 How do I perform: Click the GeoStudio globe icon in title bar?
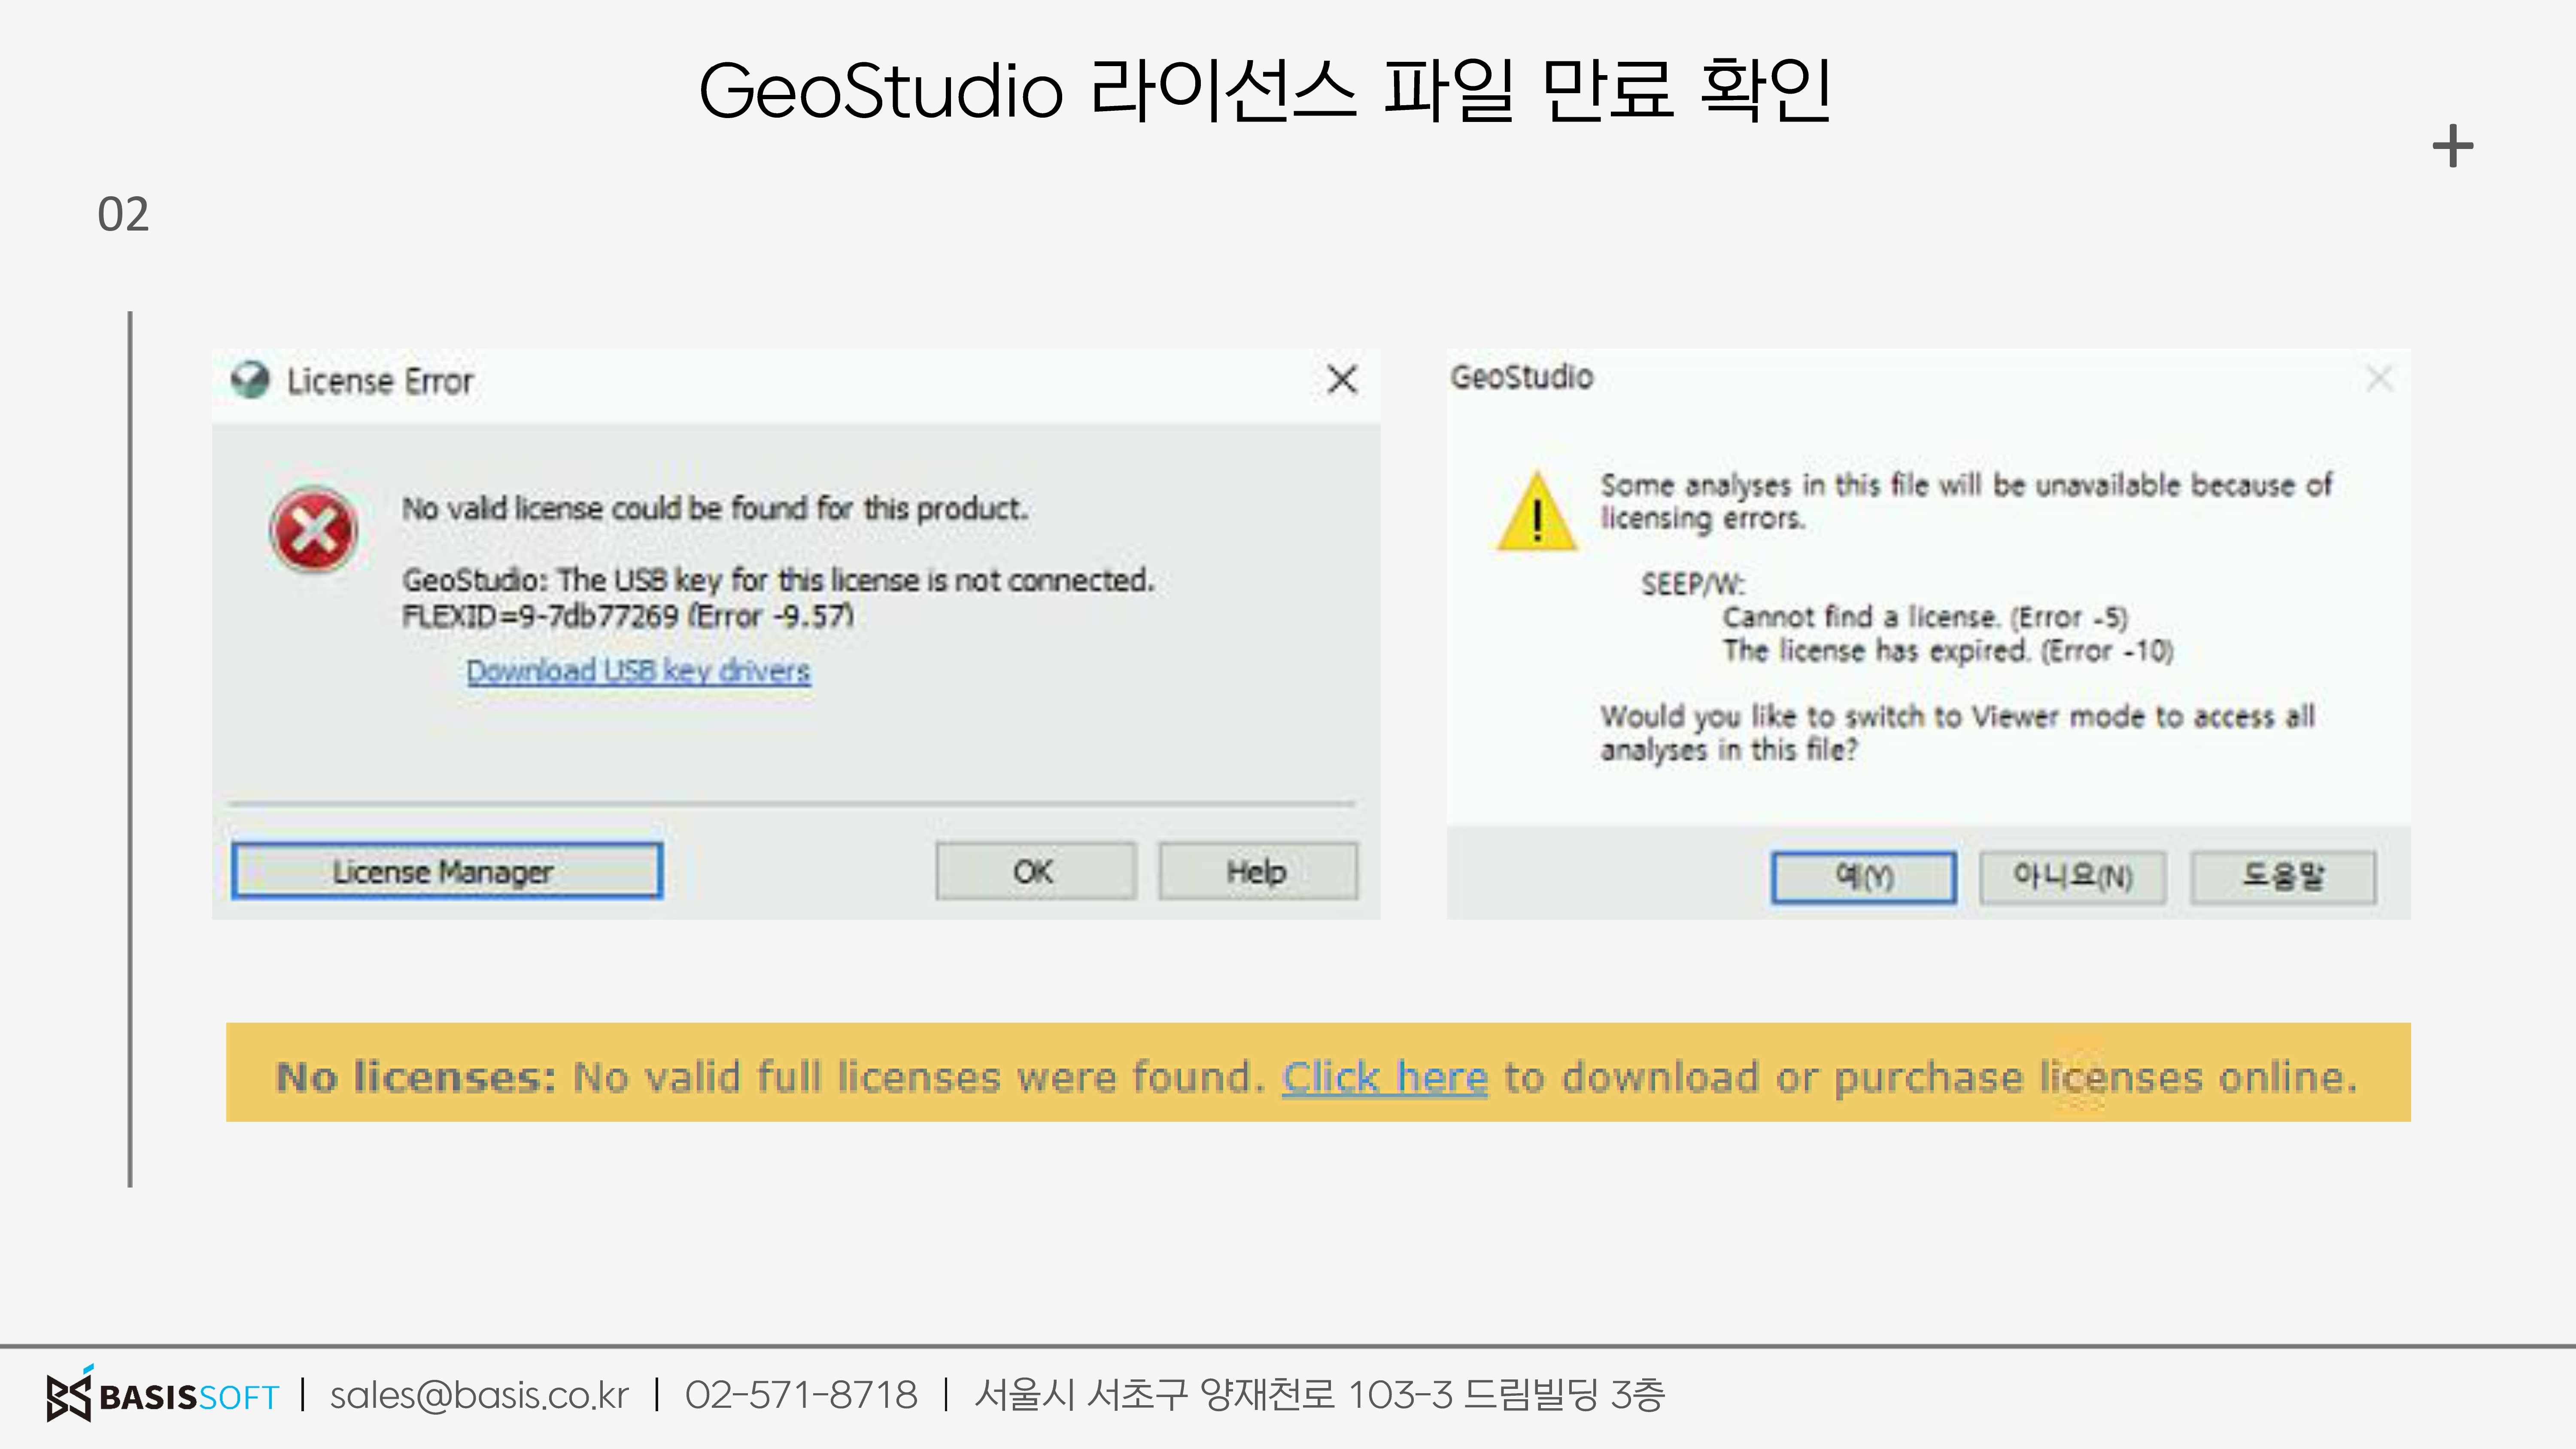click(x=250, y=379)
